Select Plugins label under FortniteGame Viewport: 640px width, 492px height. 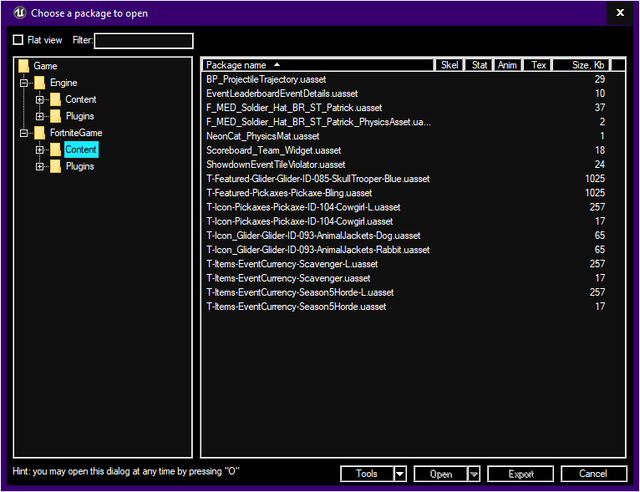80,166
